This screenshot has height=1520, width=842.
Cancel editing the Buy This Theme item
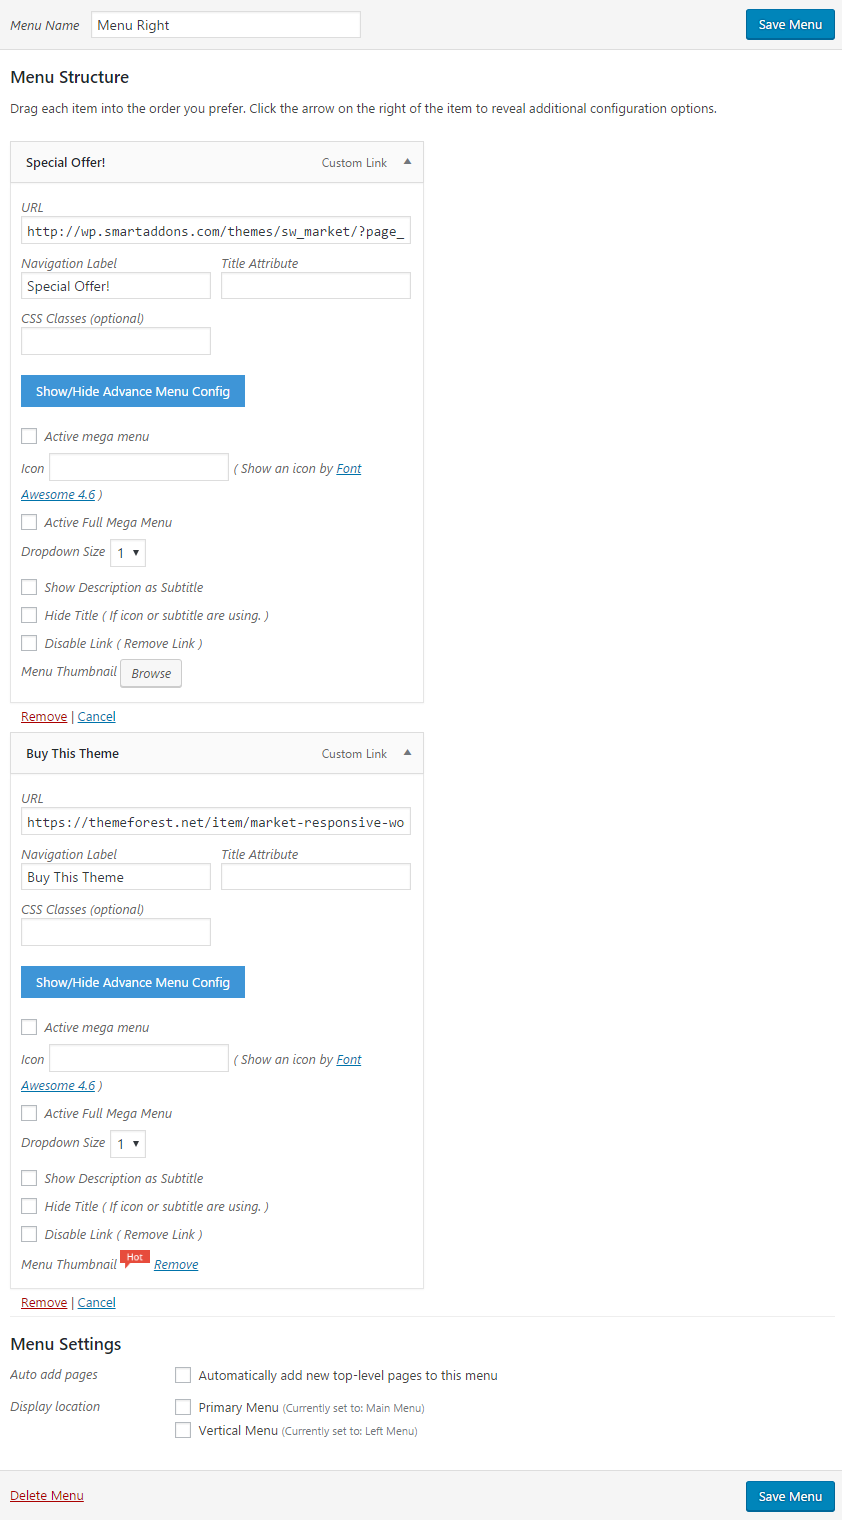click(97, 1302)
